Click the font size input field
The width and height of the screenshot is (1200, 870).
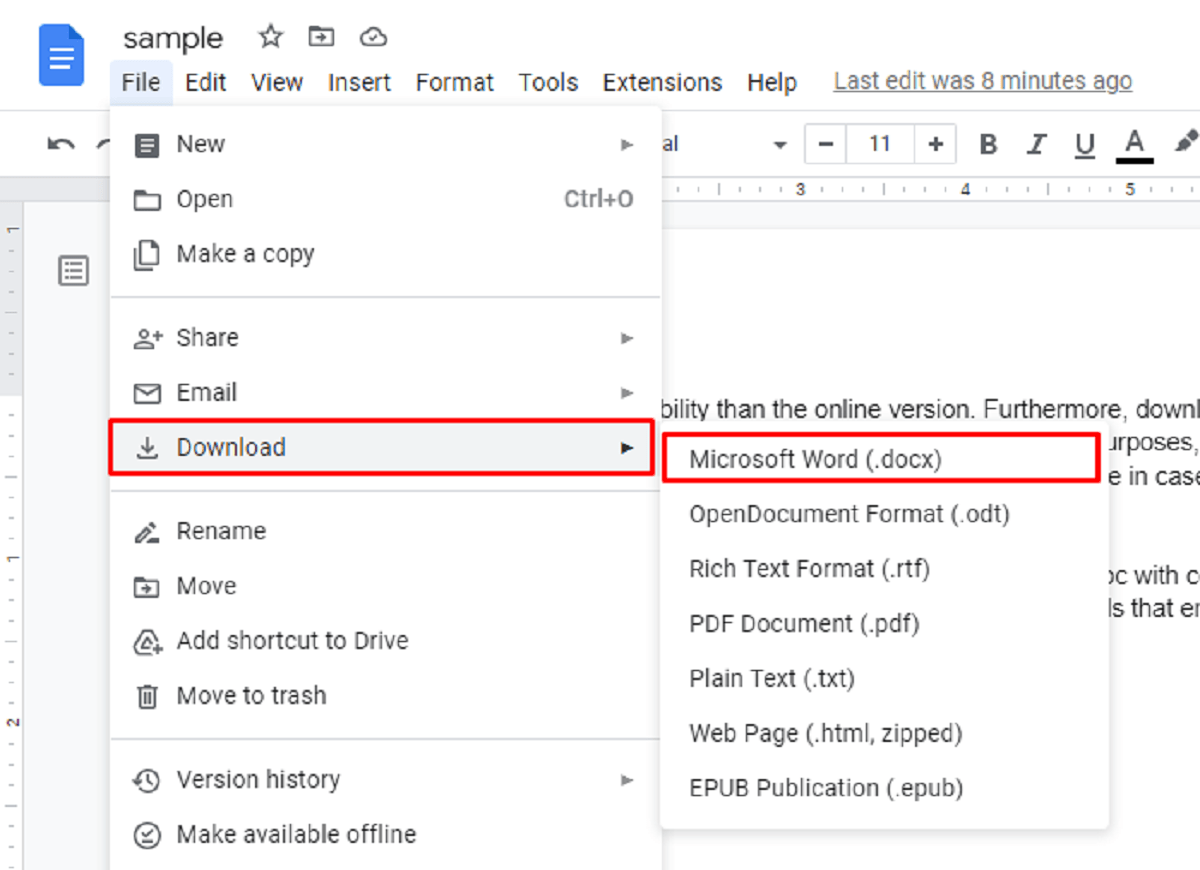[x=879, y=144]
